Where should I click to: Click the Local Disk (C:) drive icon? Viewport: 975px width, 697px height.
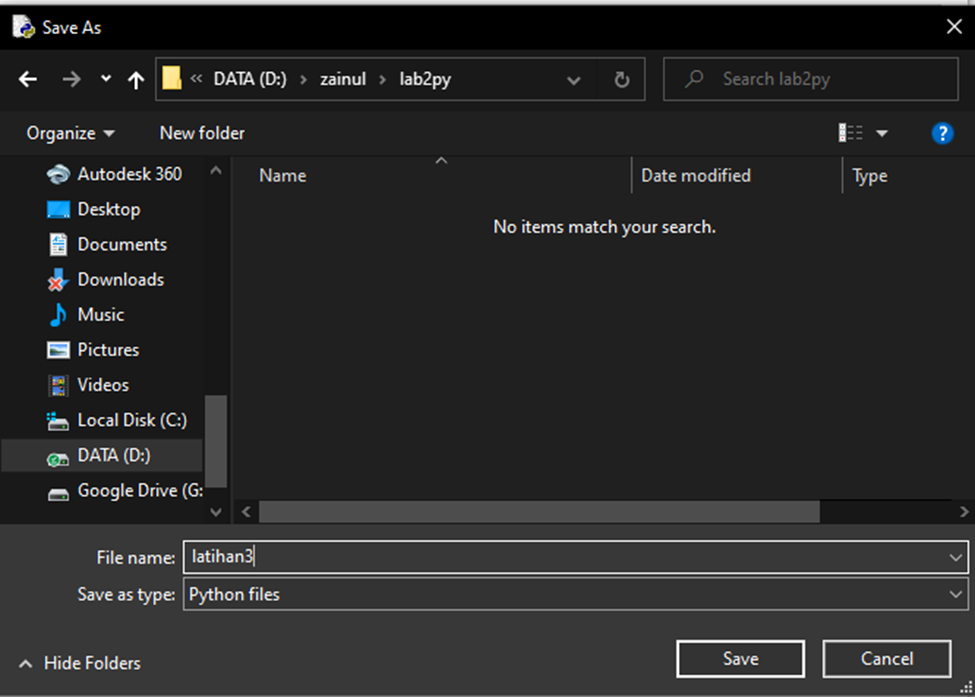pyautogui.click(x=58, y=421)
